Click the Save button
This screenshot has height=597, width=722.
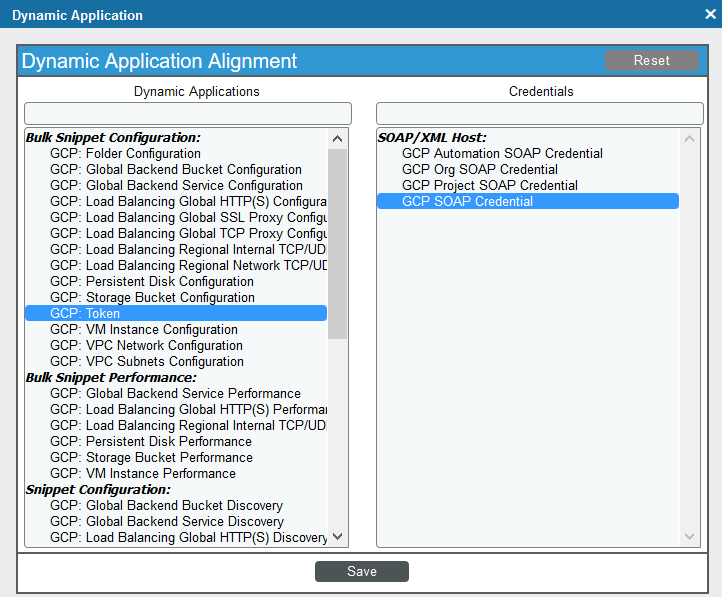[362, 571]
